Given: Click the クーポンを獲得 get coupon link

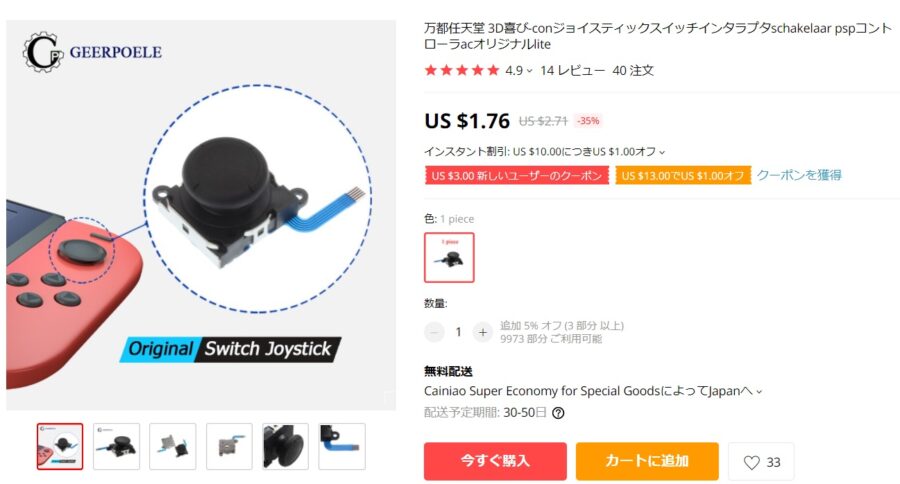Looking at the screenshot, I should tap(799, 175).
